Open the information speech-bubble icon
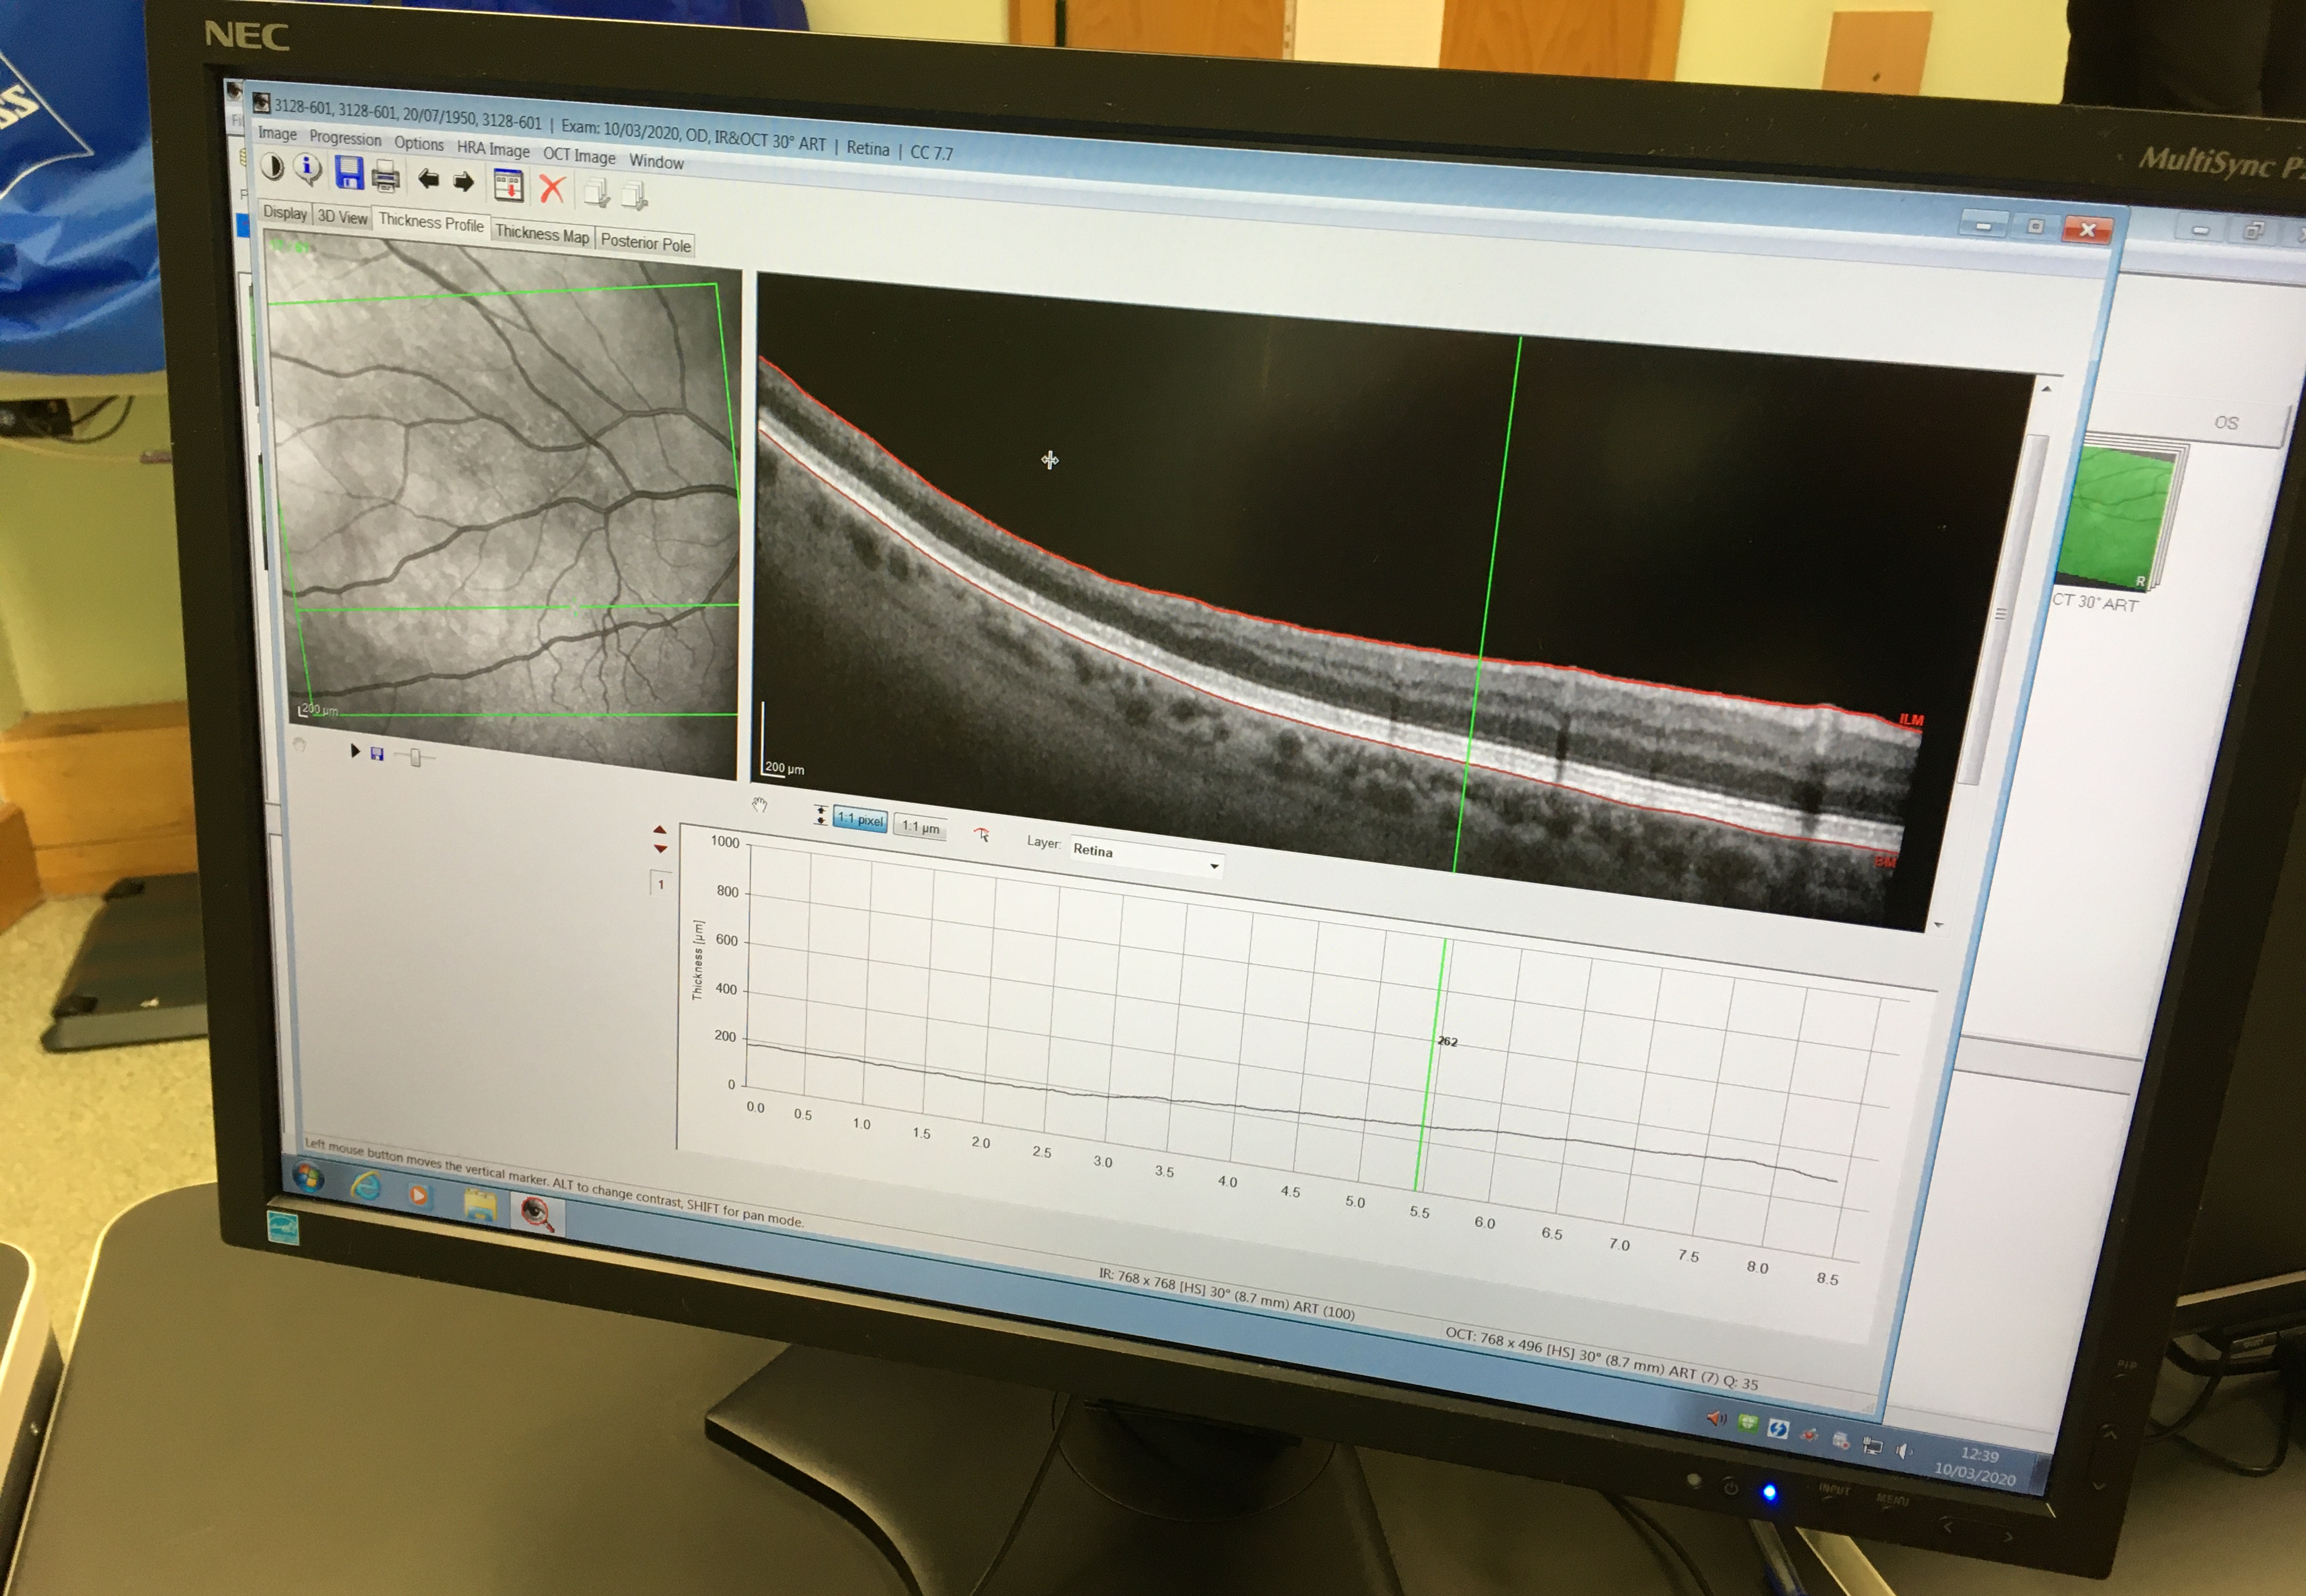The image size is (2306, 1596). (x=308, y=170)
